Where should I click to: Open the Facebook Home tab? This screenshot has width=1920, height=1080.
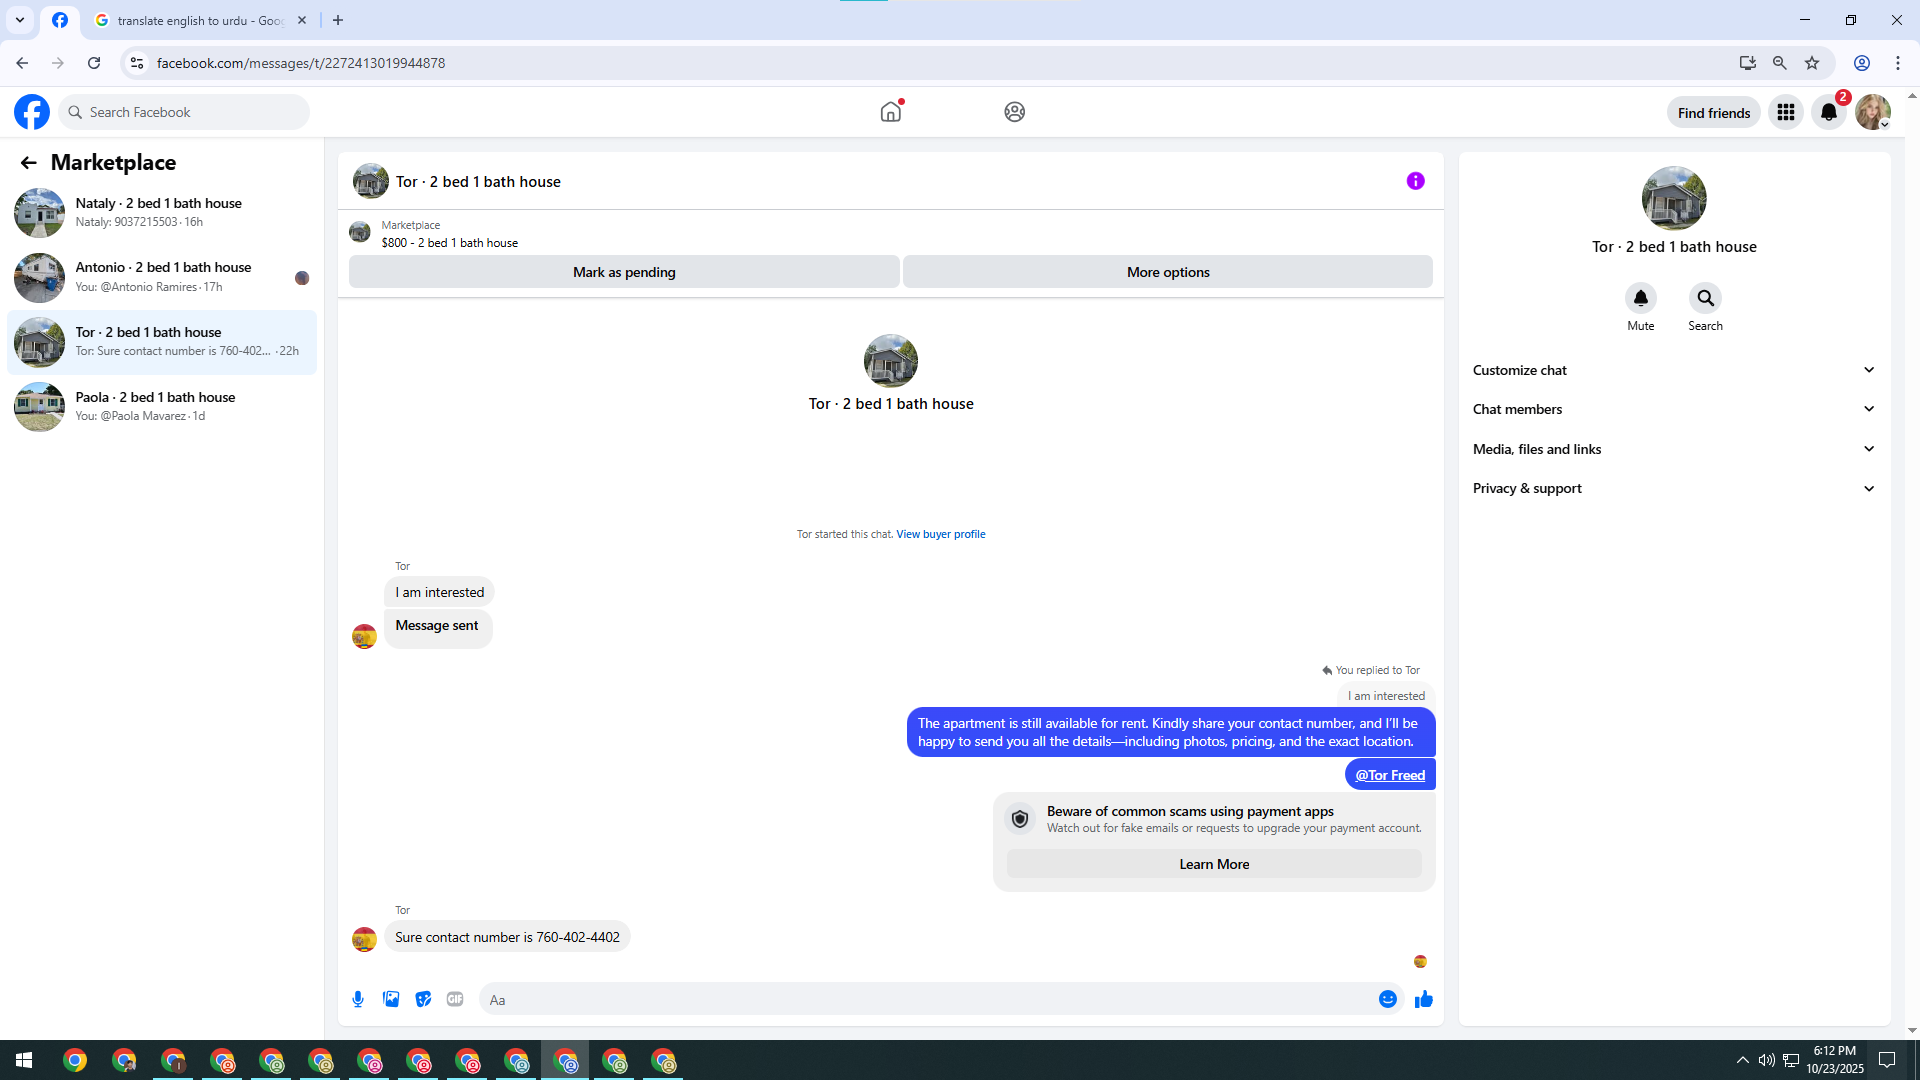point(890,112)
